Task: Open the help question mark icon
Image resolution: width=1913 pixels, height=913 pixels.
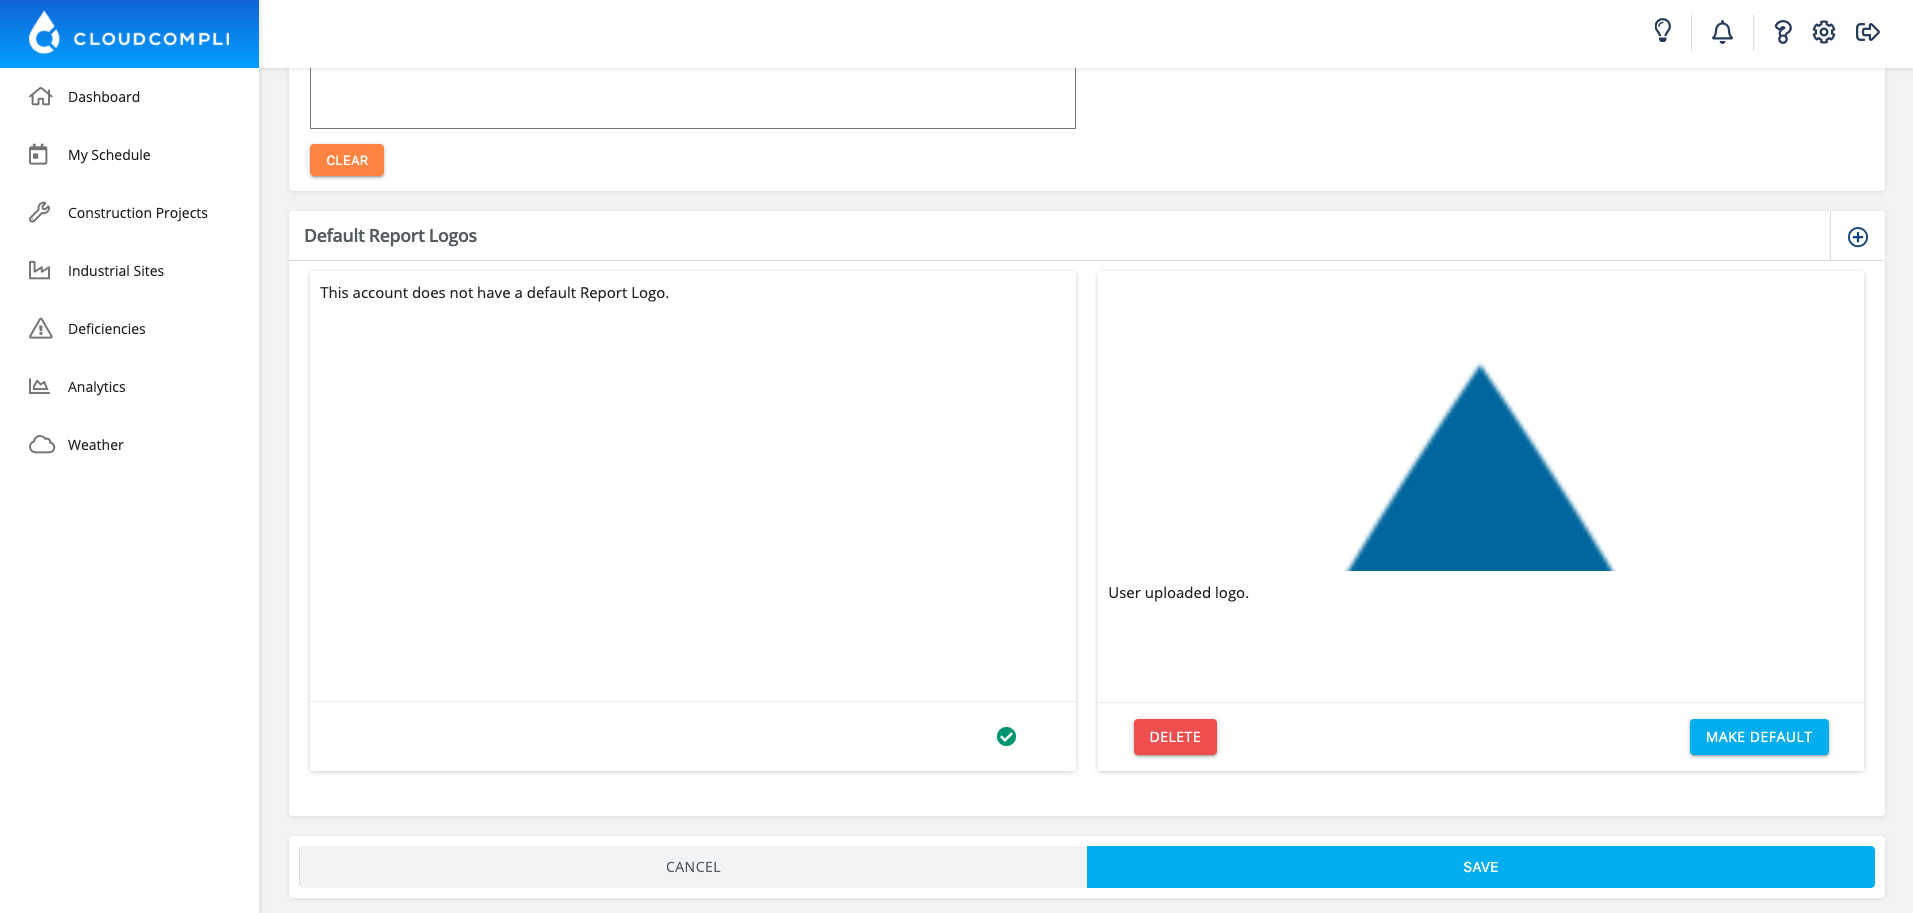Action: (1782, 32)
